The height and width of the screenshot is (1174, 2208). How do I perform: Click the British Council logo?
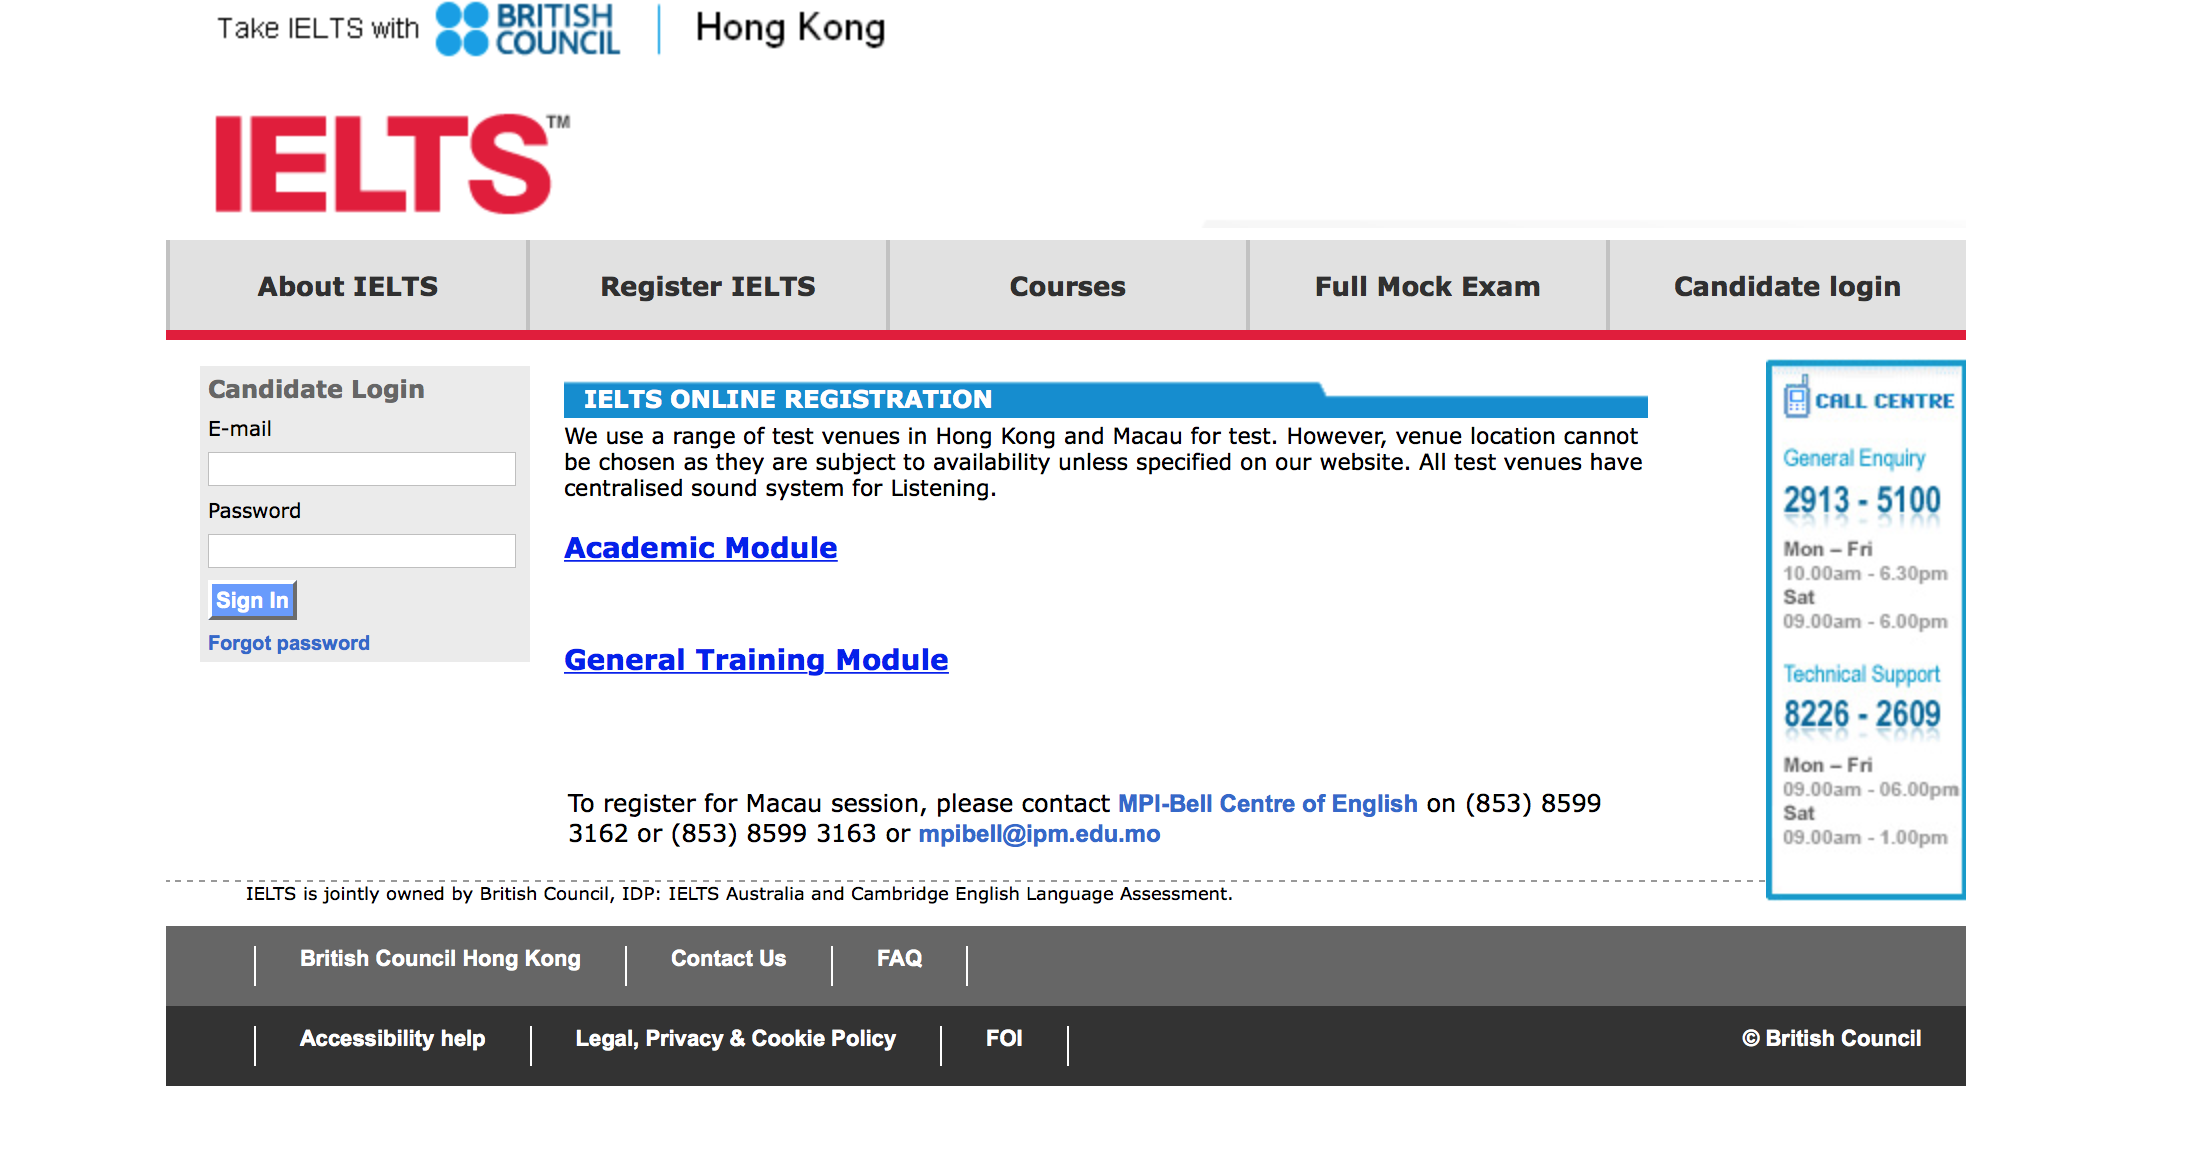528,29
